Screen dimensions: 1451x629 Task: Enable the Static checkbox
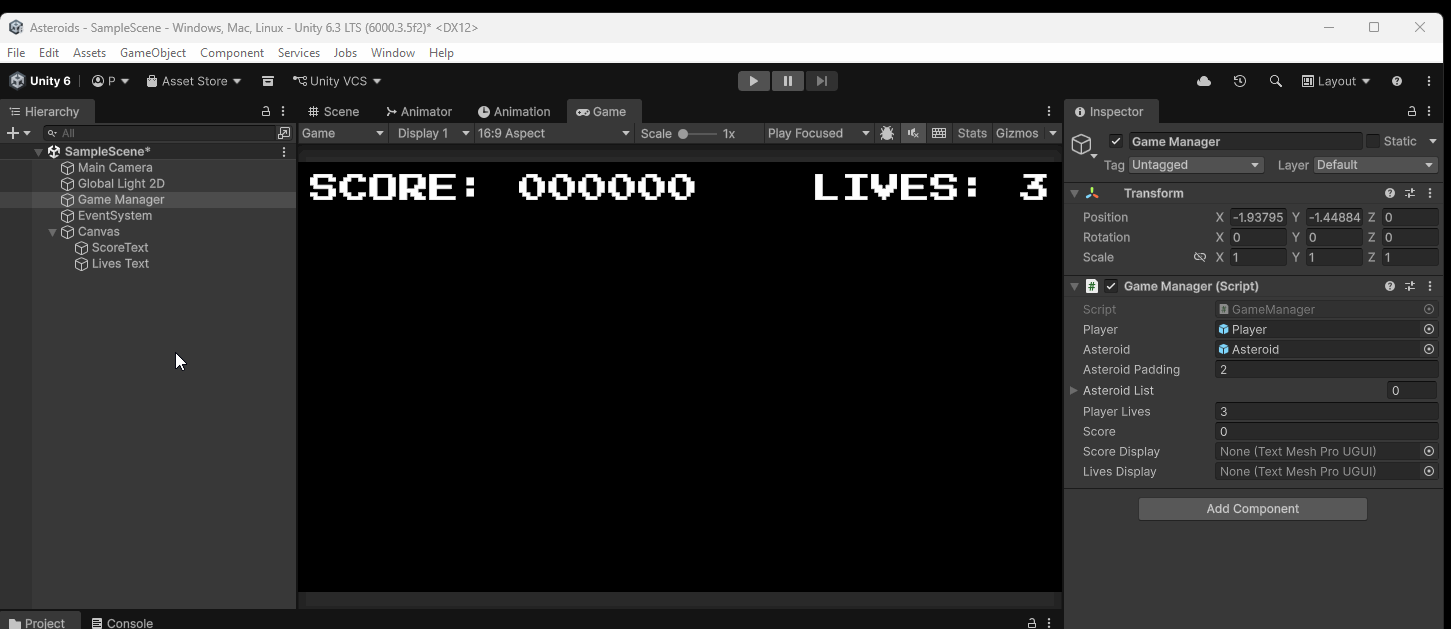pyautogui.click(x=1373, y=142)
